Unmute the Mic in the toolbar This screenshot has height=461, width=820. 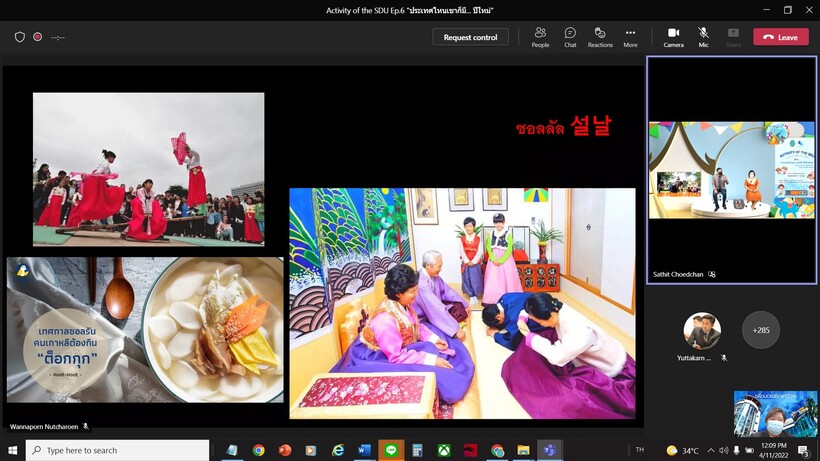coord(703,37)
